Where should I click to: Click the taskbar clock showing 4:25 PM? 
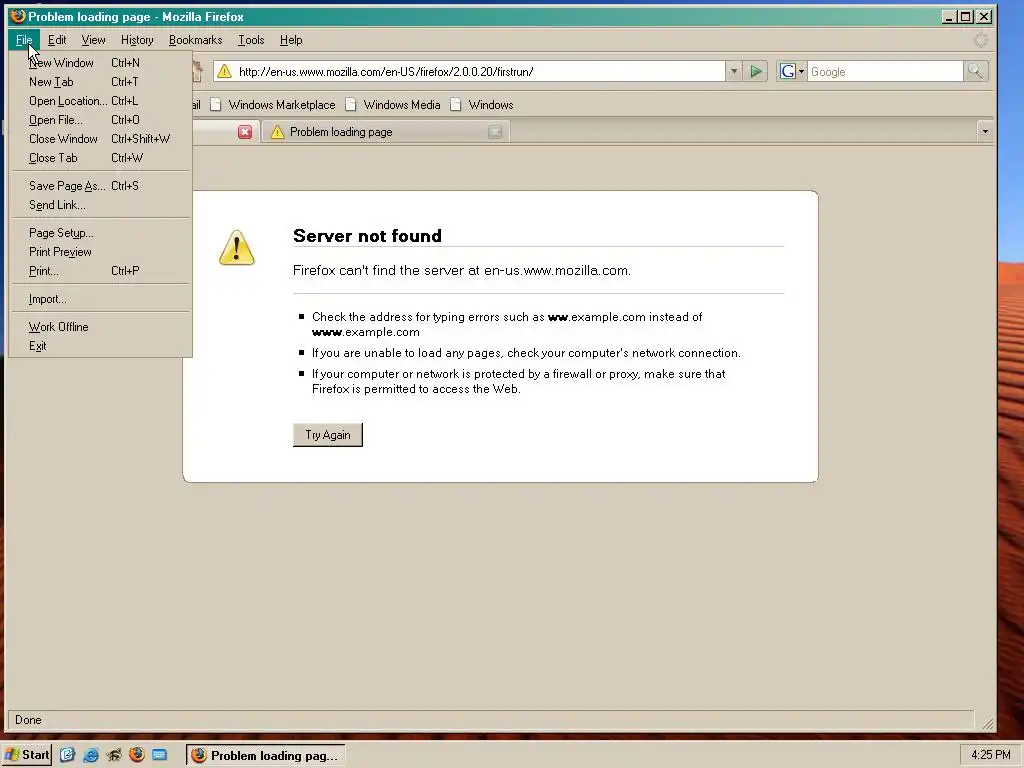click(x=990, y=755)
